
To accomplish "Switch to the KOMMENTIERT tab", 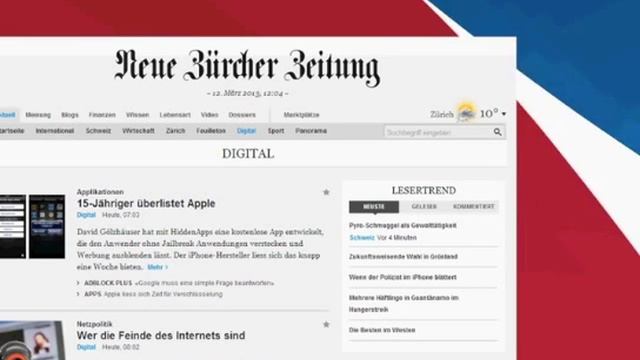I will pyautogui.click(x=473, y=207).
